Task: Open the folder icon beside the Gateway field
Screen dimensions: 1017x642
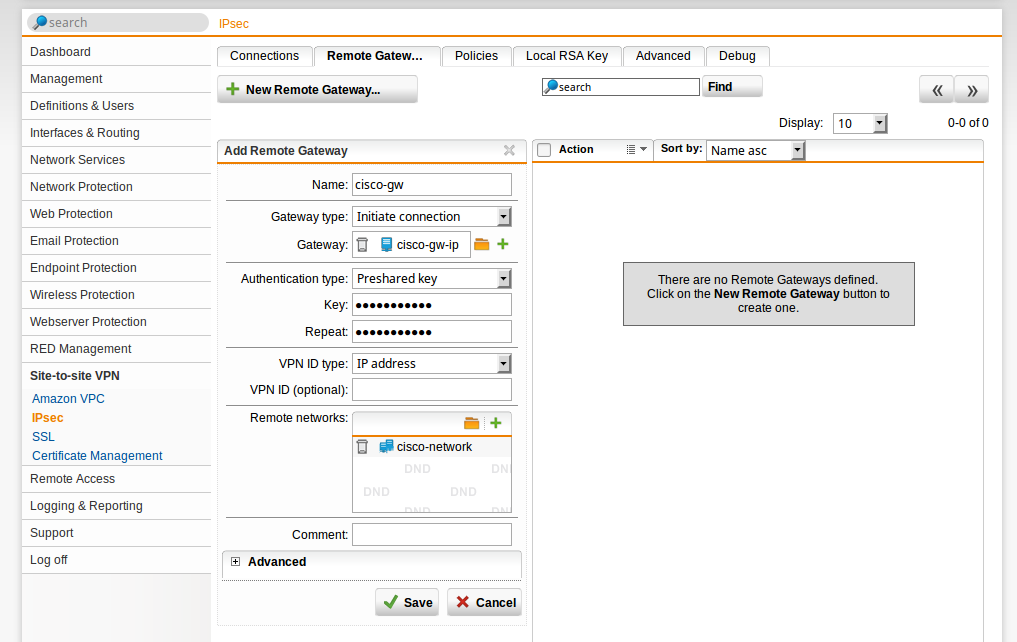Action: 481,243
